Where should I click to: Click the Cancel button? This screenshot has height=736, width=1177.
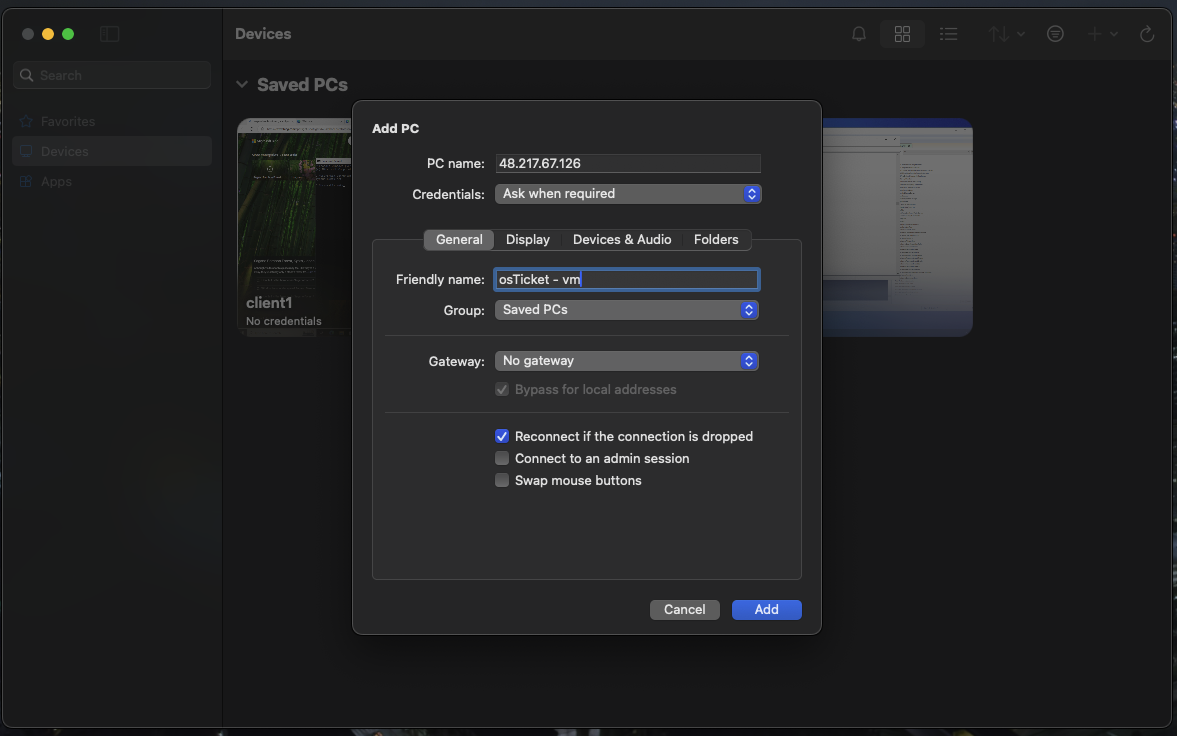coord(685,609)
